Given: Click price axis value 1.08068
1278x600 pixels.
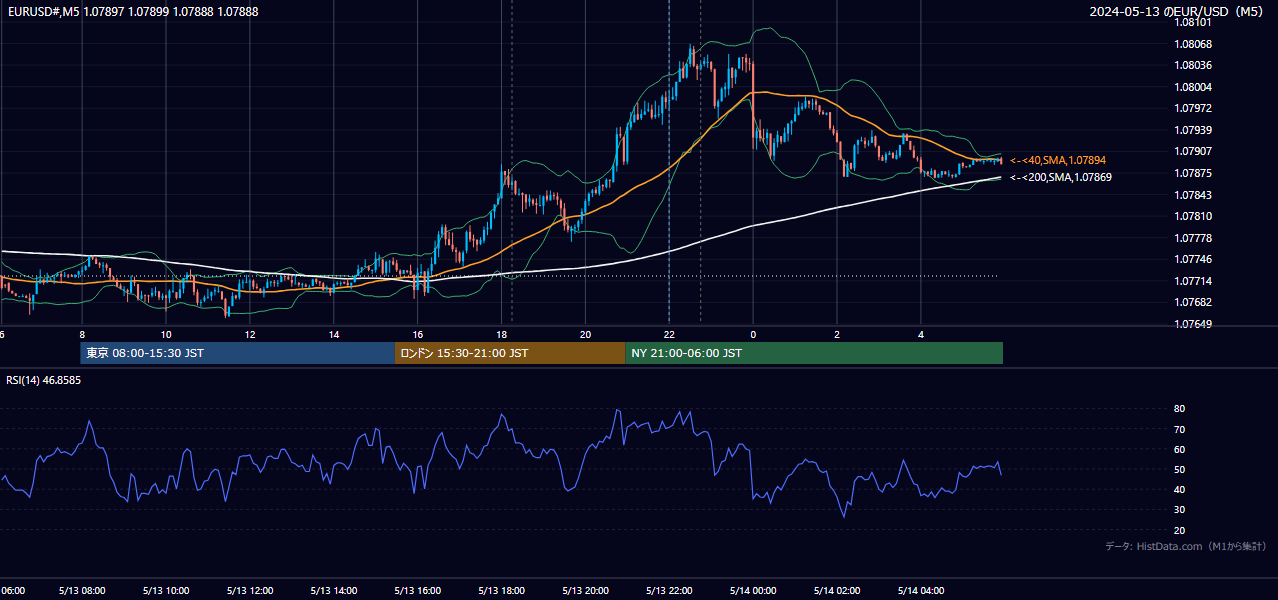Looking at the screenshot, I should point(1194,44).
